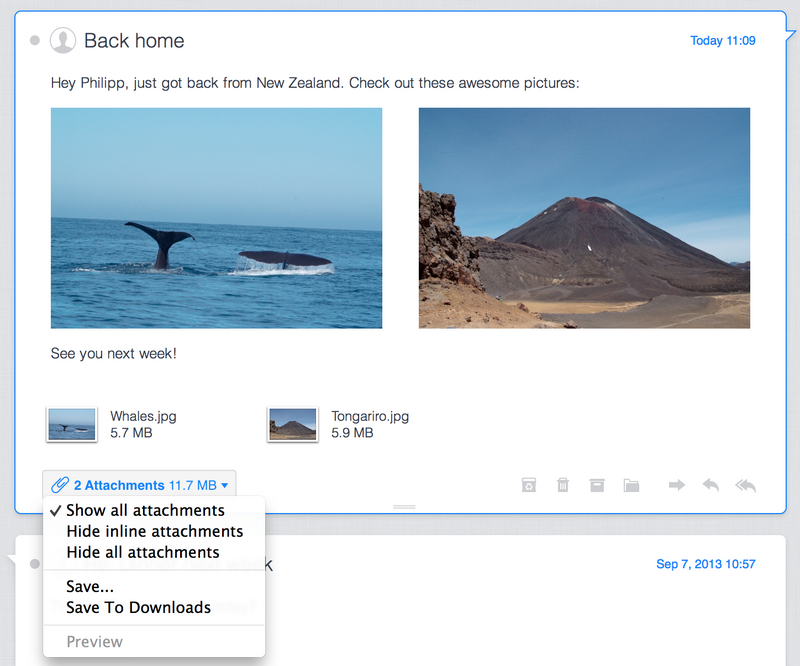Choose Save To Downloads from menu
Screen dimensions: 800x666
[x=137, y=607]
